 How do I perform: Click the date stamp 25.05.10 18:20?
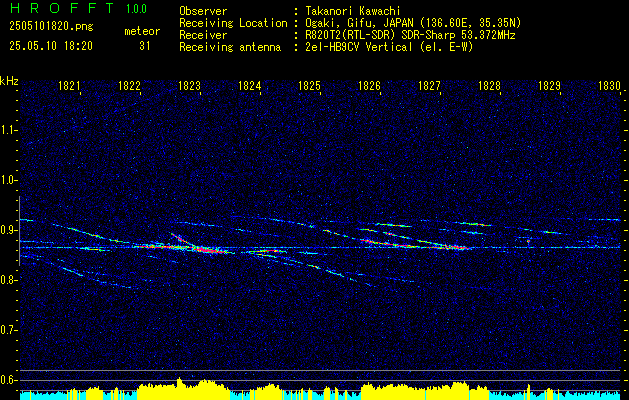(51, 46)
